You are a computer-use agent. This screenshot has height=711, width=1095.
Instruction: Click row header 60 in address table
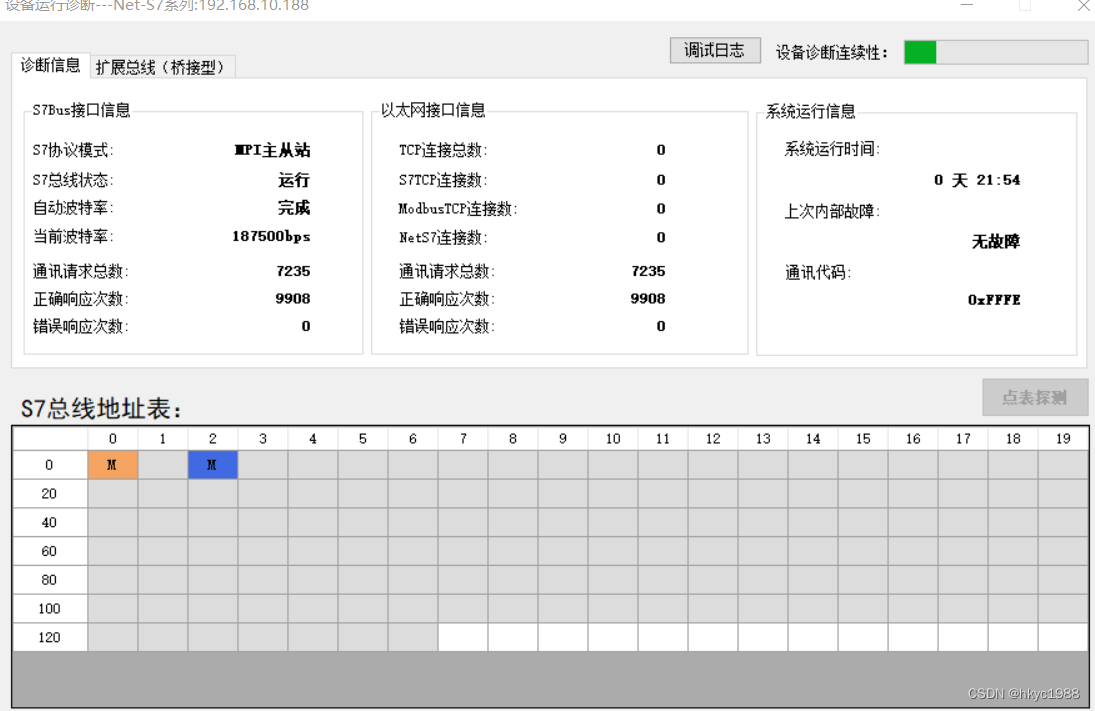click(x=50, y=551)
